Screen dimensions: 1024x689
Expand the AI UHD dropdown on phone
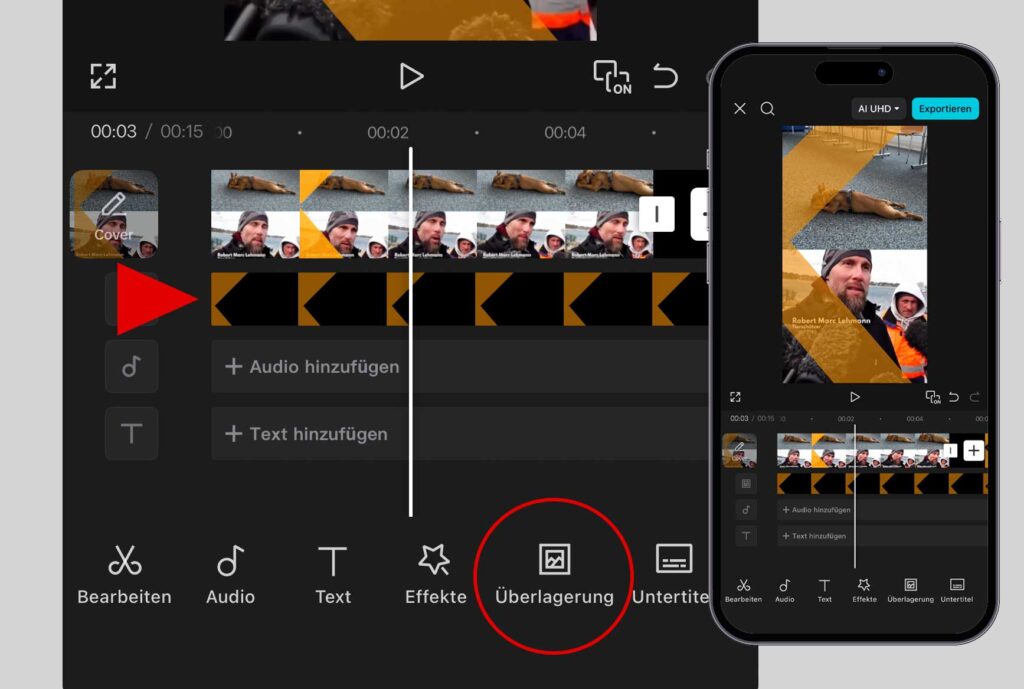tap(878, 109)
